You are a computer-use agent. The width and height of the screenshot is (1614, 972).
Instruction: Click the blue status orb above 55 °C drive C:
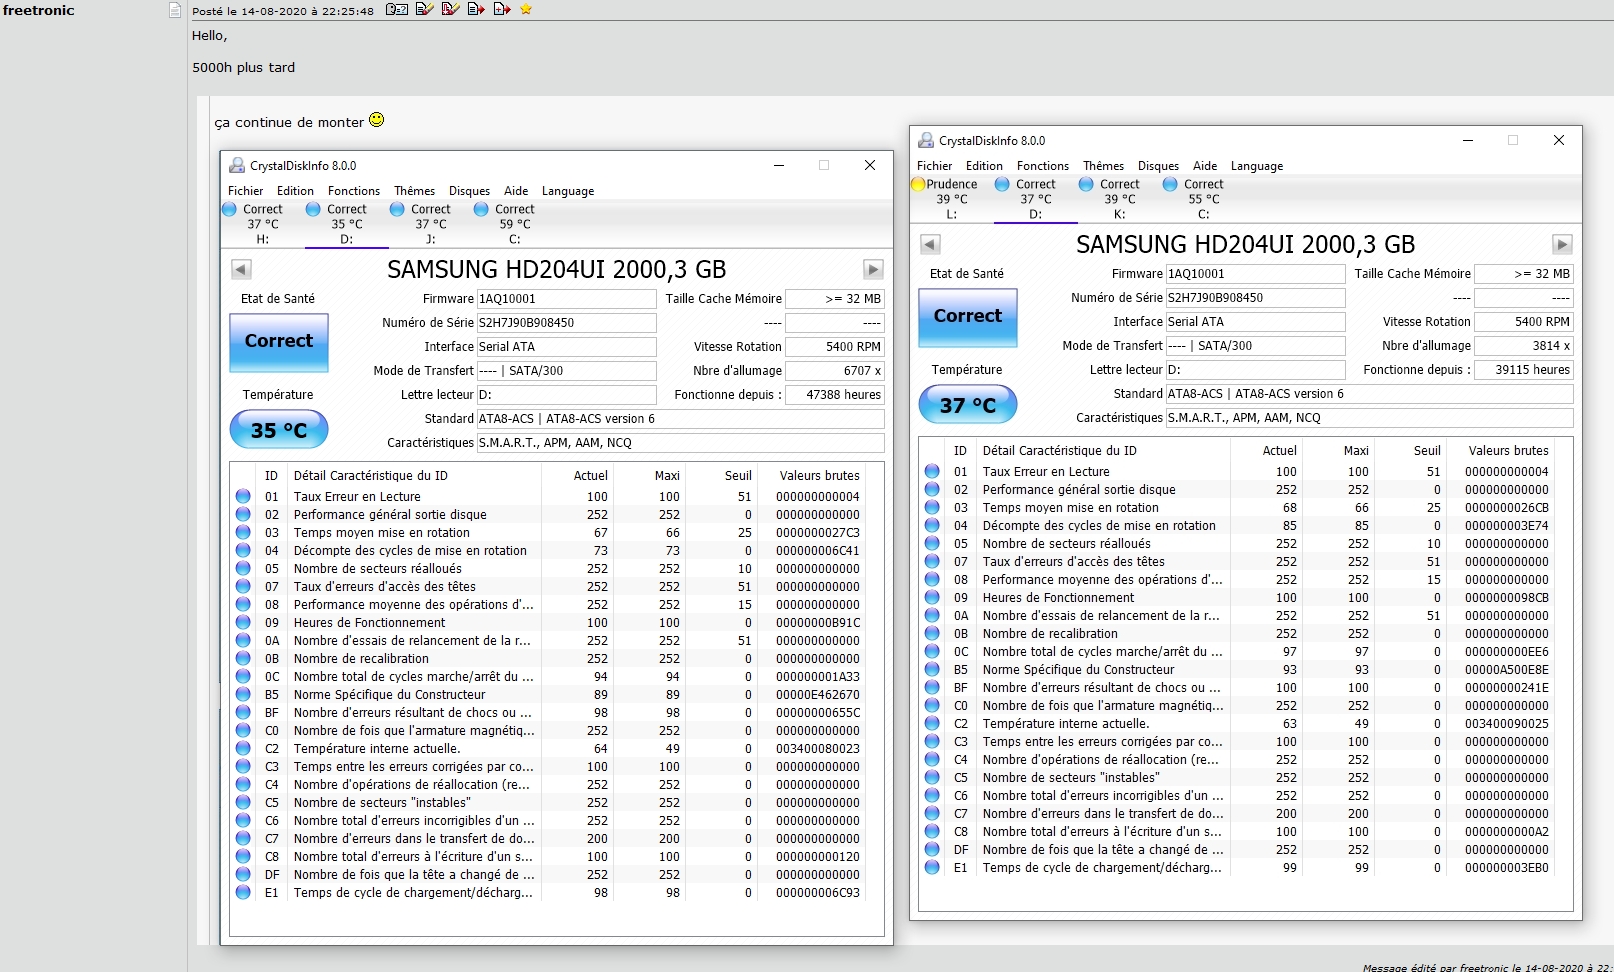coord(1170,184)
